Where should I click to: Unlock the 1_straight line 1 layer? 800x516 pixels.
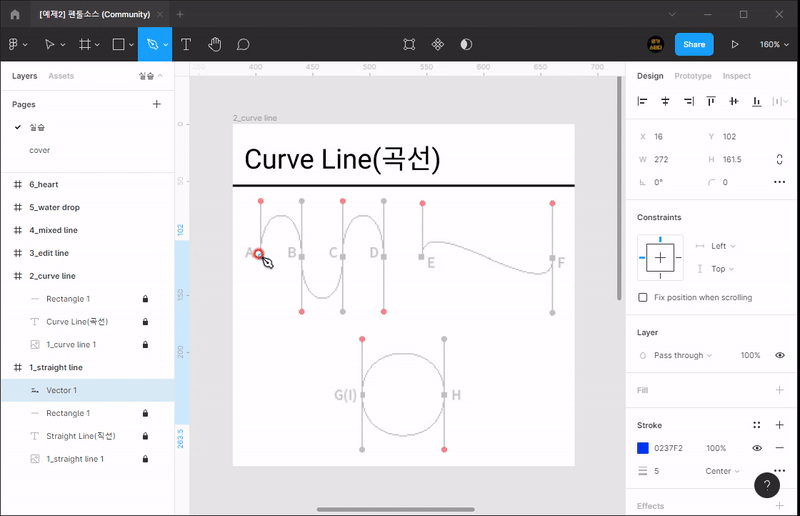tap(145, 459)
